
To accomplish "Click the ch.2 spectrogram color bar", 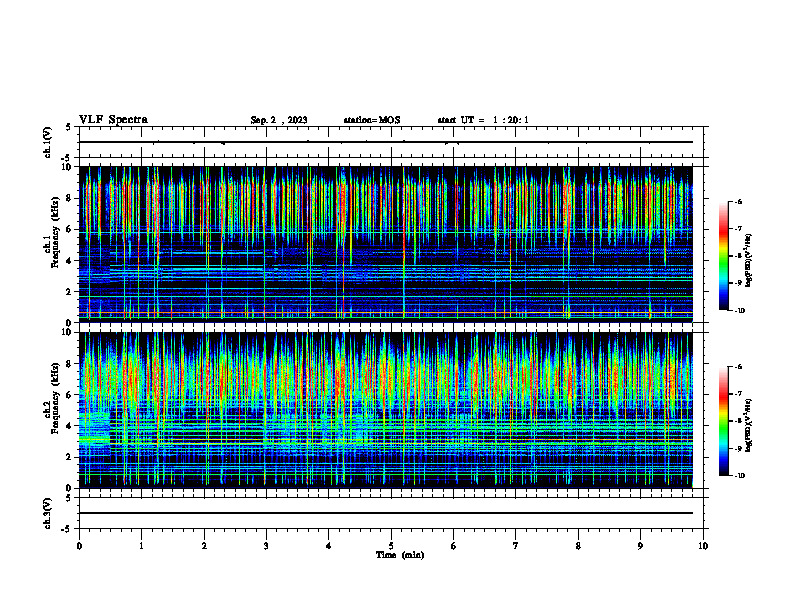I will (724, 421).
